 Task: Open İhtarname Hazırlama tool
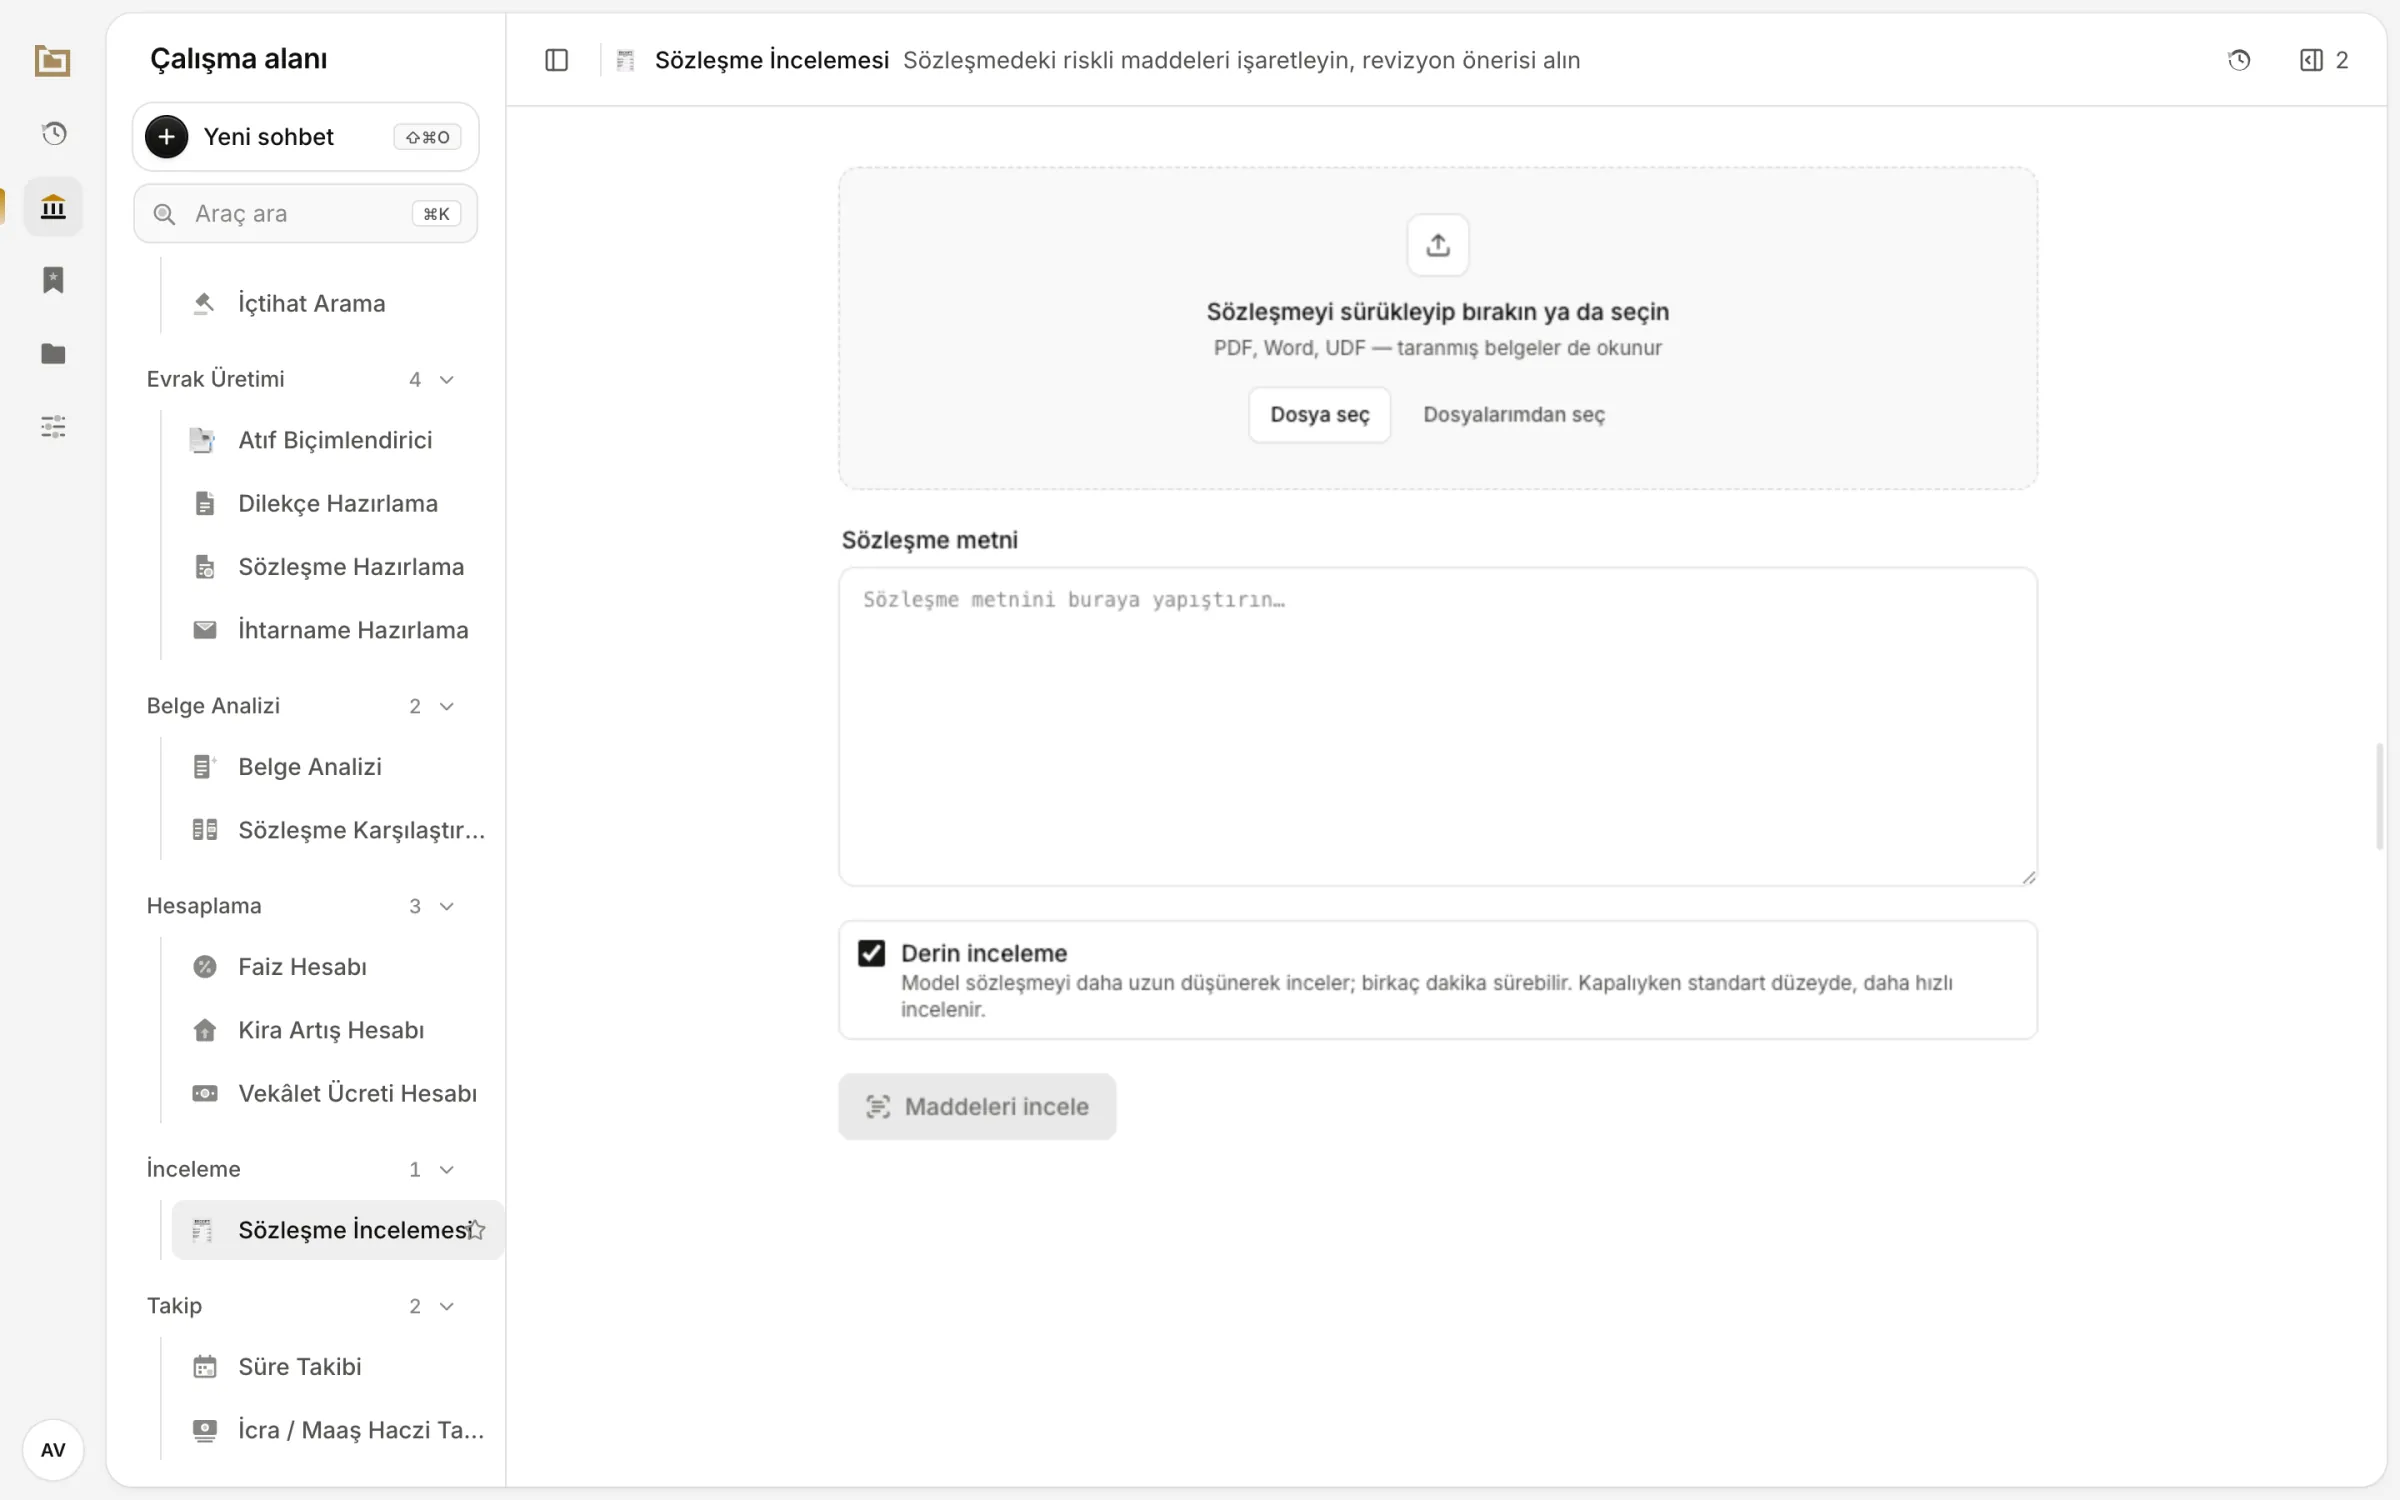(x=337, y=630)
